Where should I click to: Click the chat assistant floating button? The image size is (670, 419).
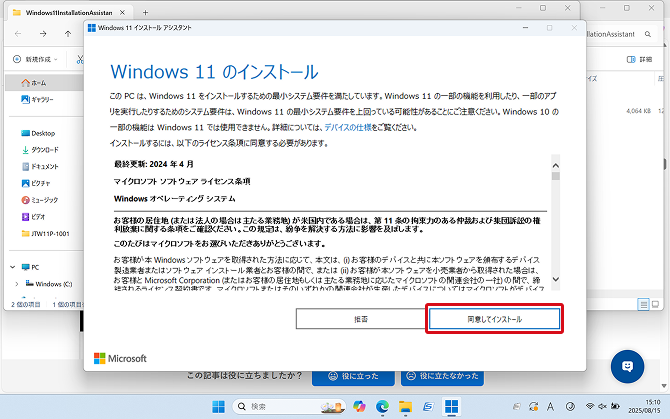[627, 366]
